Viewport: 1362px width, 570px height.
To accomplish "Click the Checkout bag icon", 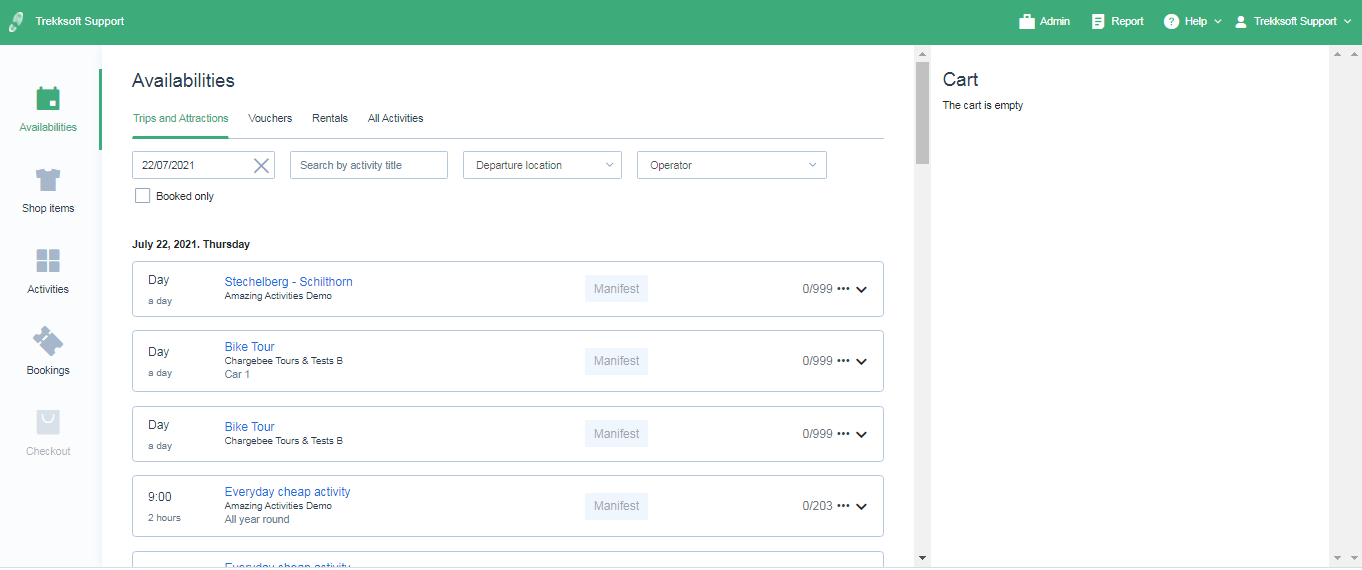I will point(48,422).
